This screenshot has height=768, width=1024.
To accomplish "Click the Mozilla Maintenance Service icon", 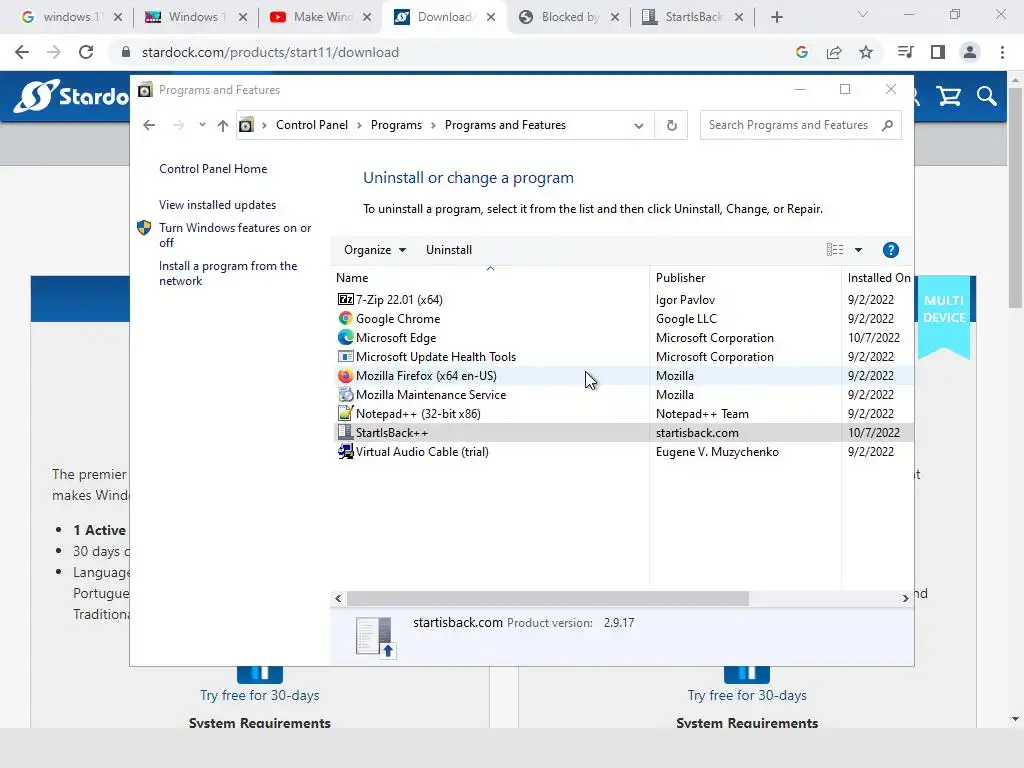I will pyautogui.click(x=345, y=394).
